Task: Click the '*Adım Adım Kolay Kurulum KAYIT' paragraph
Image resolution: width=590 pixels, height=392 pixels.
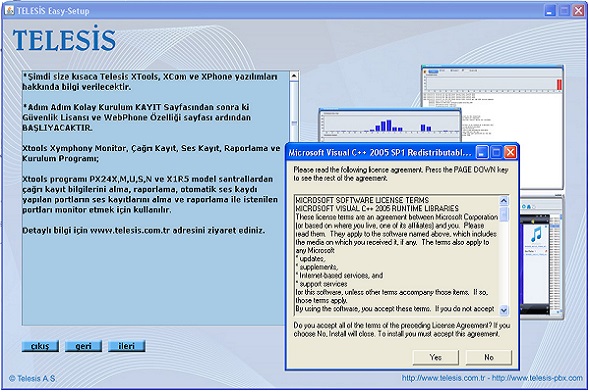Action: click(136, 117)
